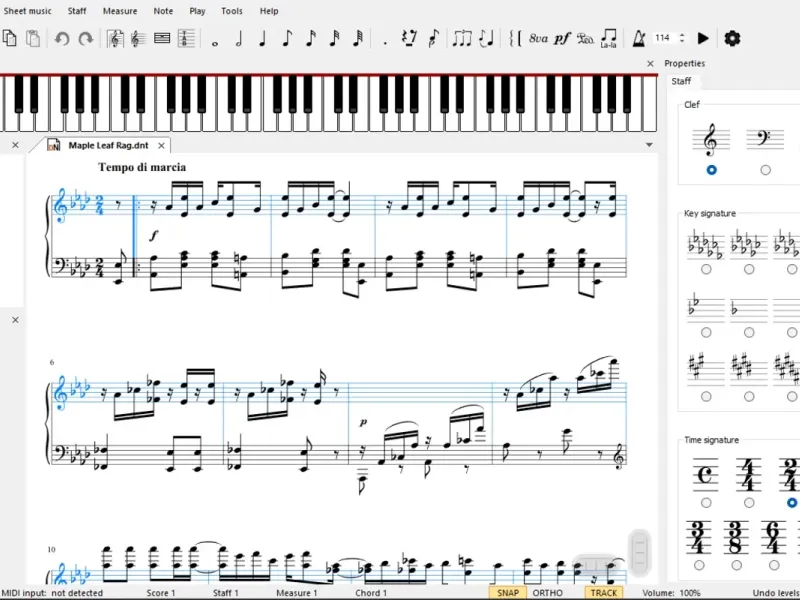The height and width of the screenshot is (600, 800).
Task: Open the Play menu
Action: (x=197, y=11)
